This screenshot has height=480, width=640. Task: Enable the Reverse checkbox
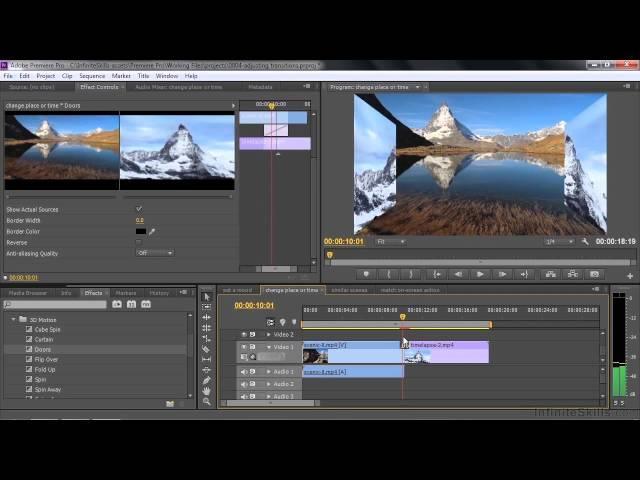(139, 242)
